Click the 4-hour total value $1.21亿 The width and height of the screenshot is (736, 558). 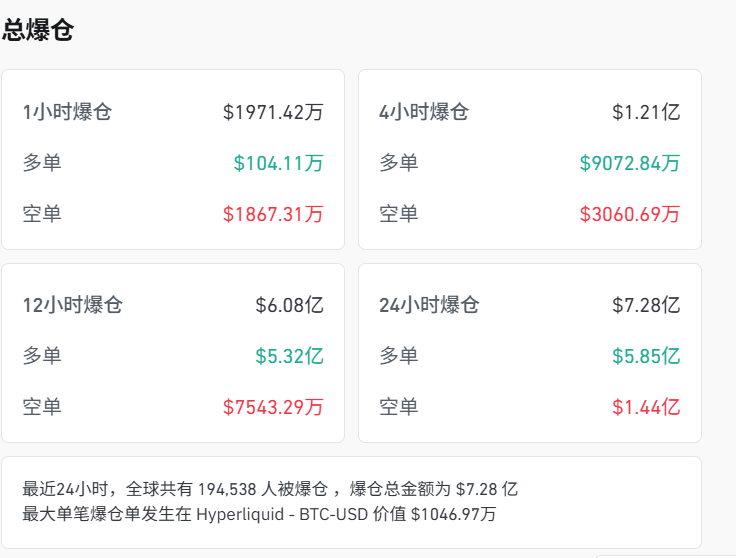coord(646,112)
